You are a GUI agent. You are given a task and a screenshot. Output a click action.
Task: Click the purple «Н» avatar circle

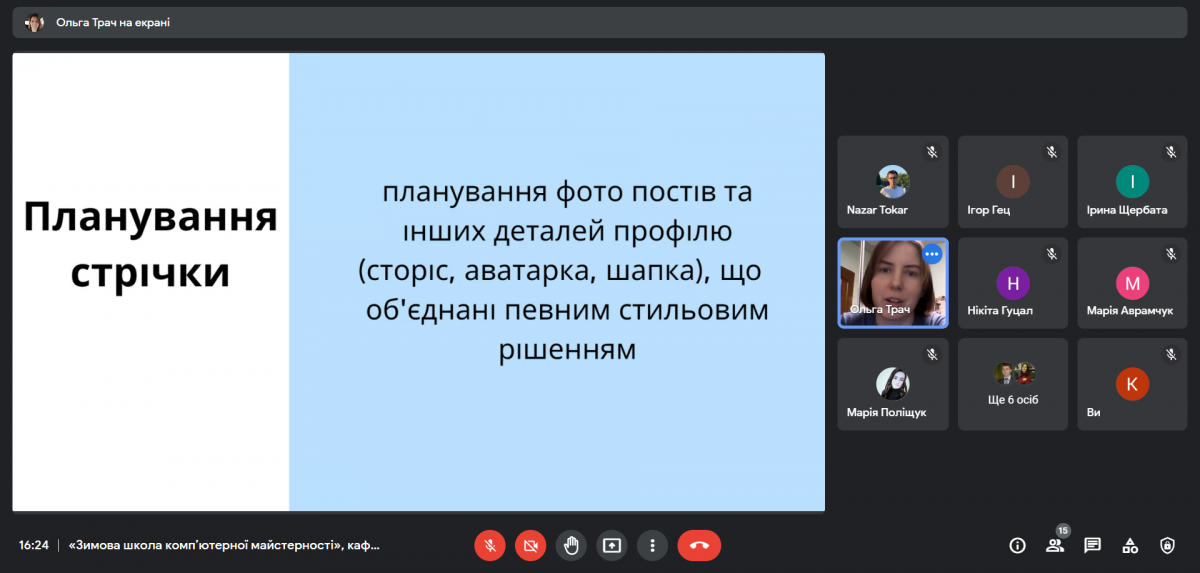[1013, 283]
